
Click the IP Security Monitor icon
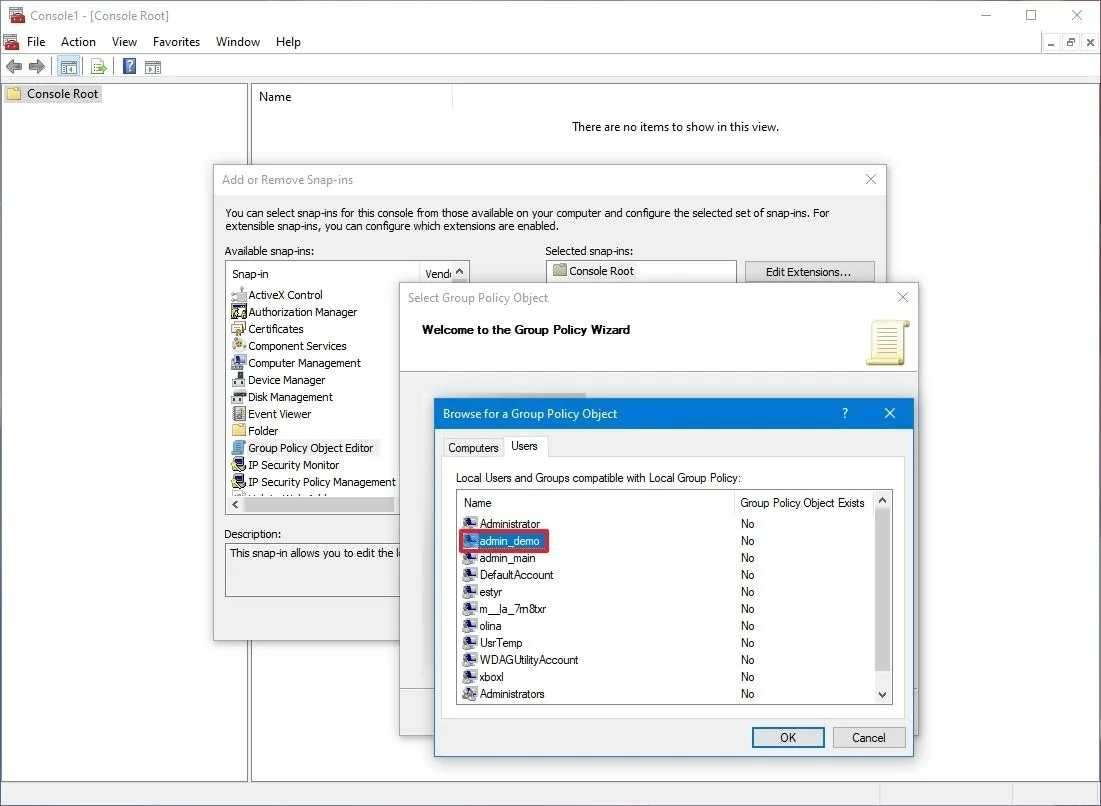239,465
